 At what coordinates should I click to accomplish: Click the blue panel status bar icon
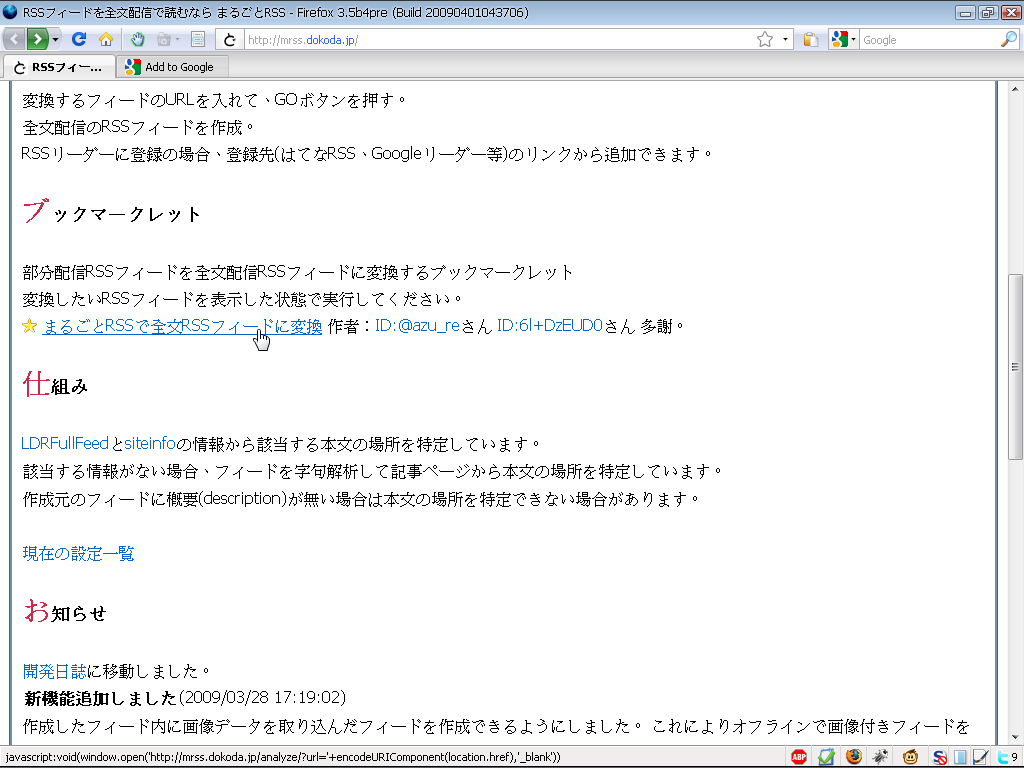(x=960, y=758)
